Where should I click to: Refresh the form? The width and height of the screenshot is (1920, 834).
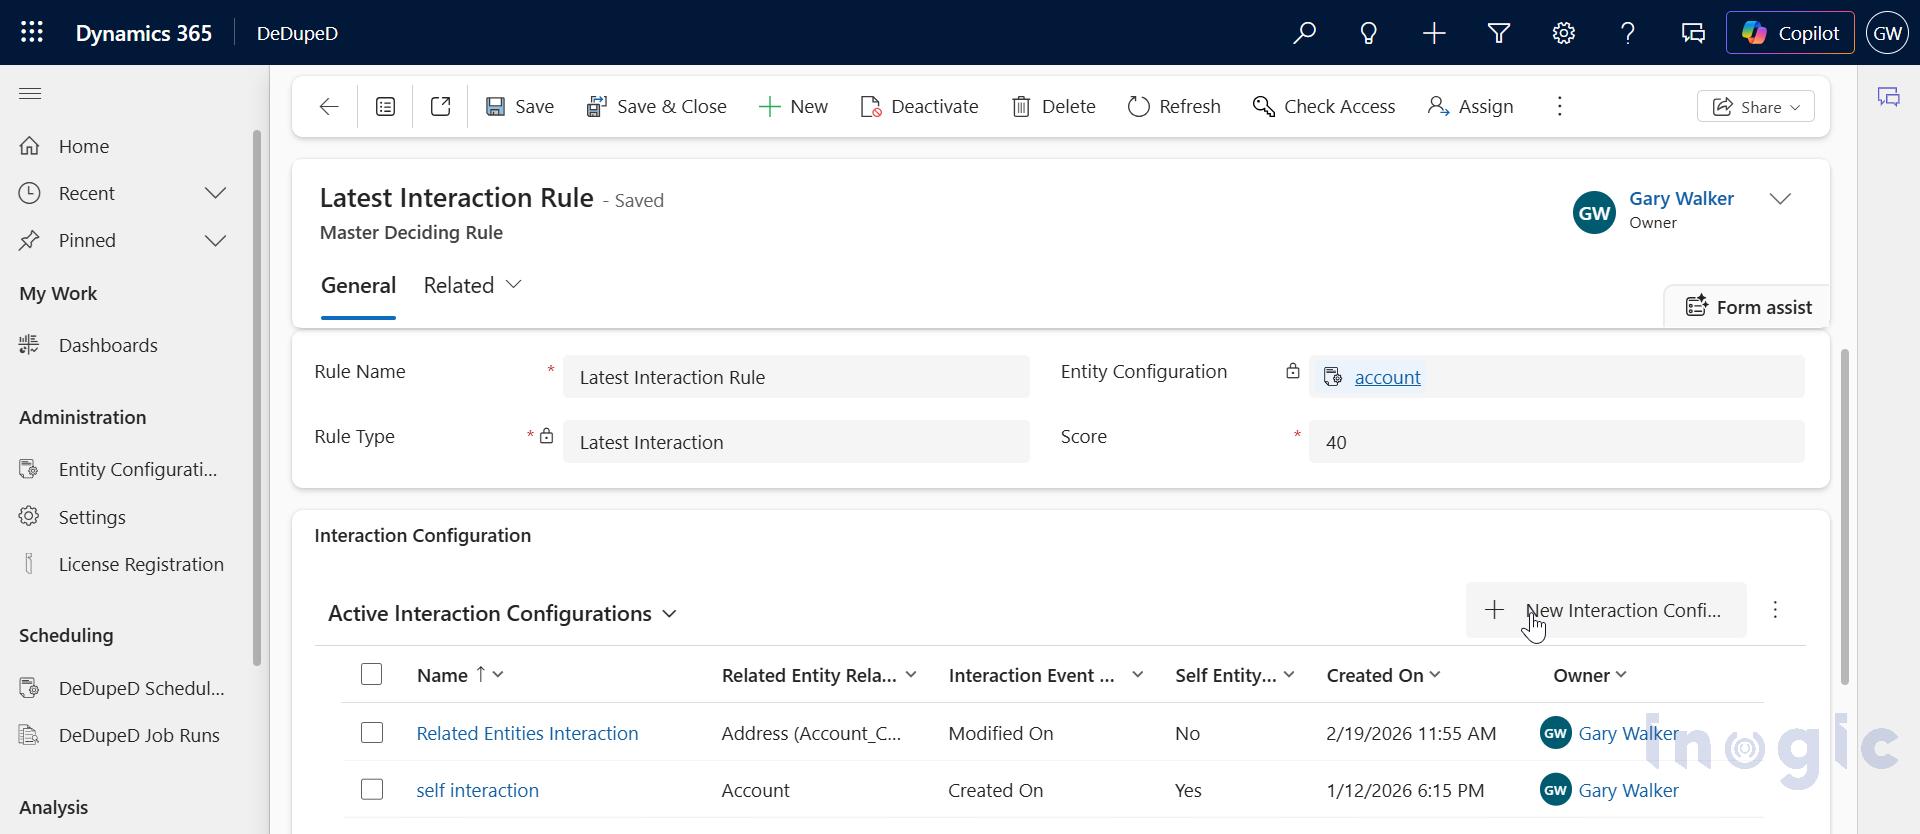[1174, 106]
